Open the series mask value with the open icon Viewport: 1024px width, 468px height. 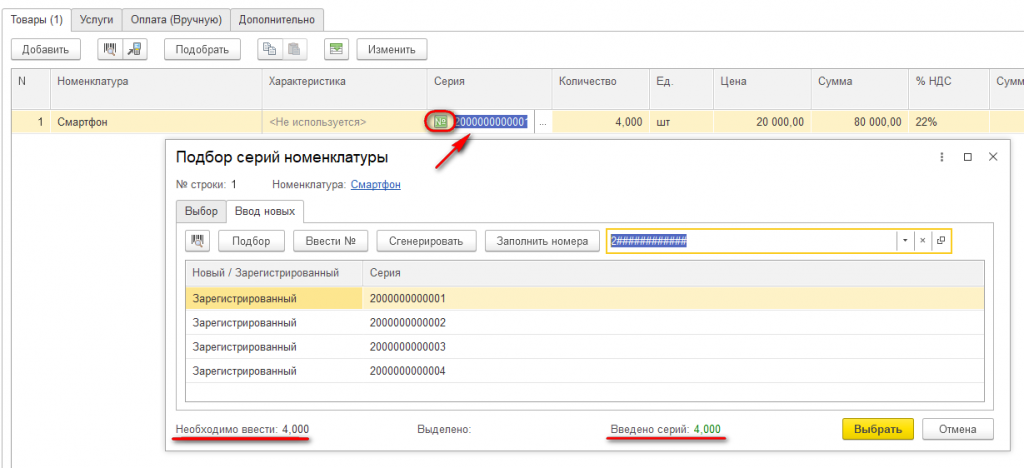(x=941, y=241)
